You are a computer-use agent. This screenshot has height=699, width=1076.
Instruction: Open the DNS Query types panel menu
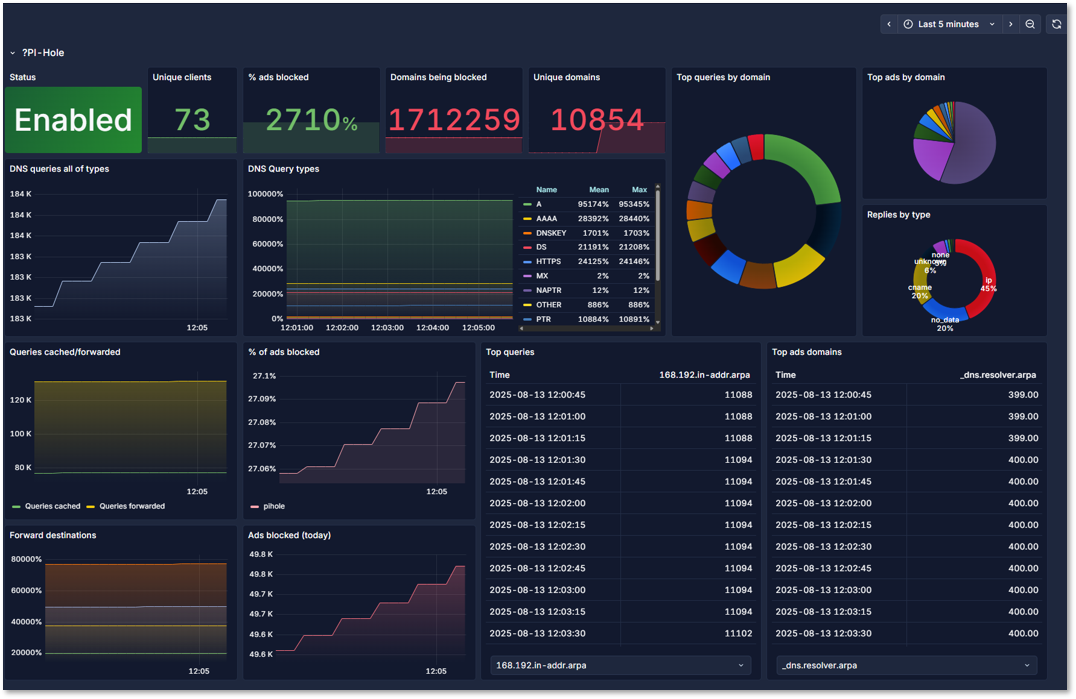coord(285,169)
